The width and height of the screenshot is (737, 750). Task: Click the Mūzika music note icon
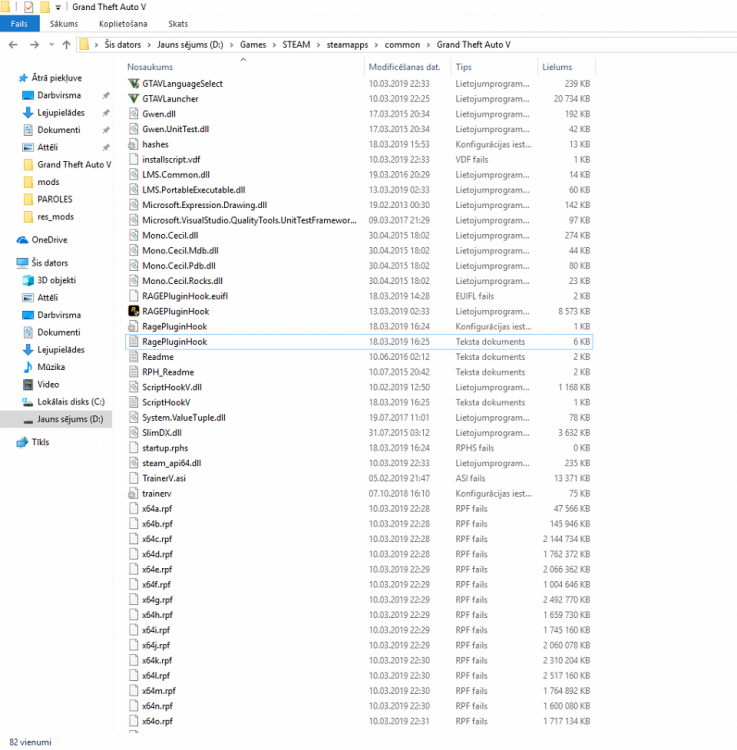click(x=28, y=367)
